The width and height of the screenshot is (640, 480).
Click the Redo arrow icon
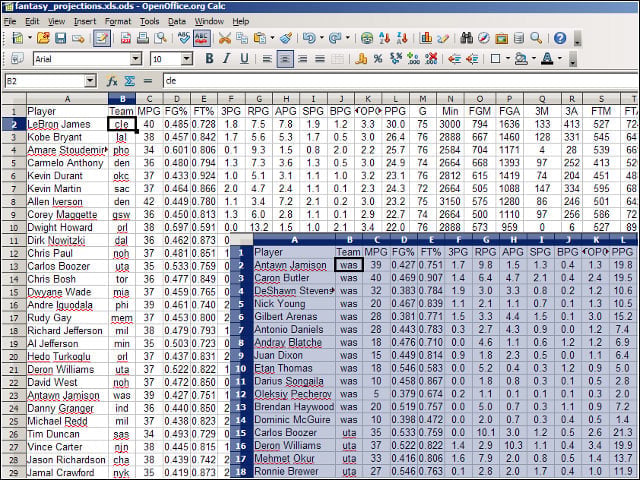(335, 38)
